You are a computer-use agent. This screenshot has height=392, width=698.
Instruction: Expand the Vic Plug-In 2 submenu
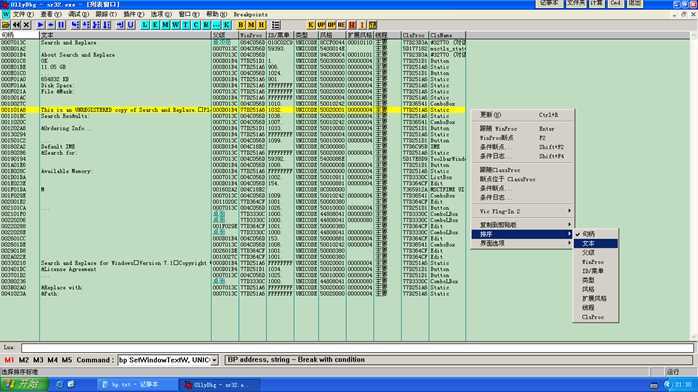[522, 211]
